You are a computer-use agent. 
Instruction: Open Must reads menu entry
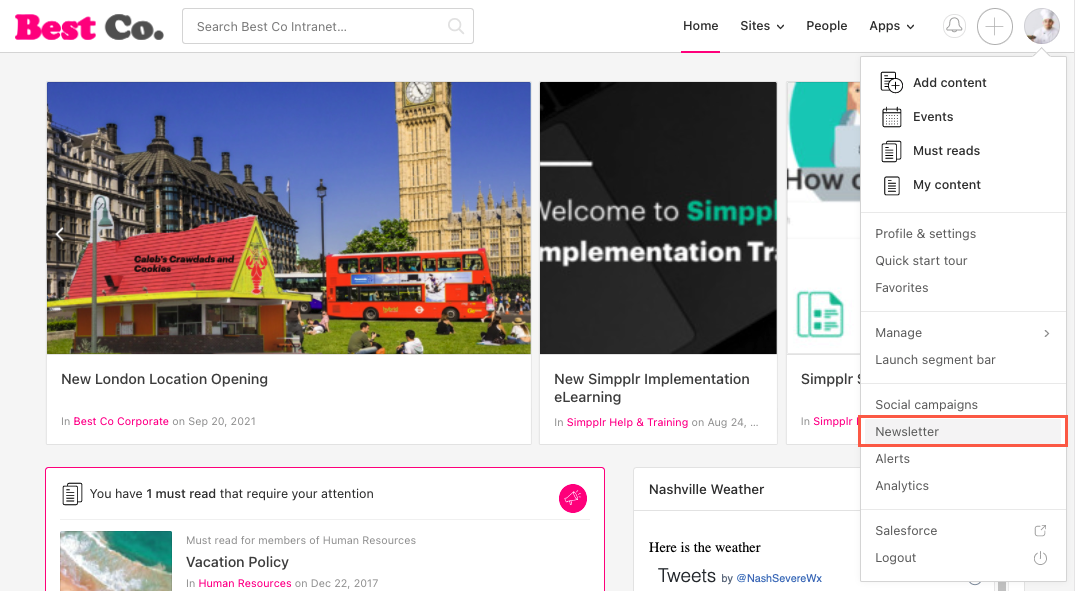pyautogui.click(x=946, y=151)
